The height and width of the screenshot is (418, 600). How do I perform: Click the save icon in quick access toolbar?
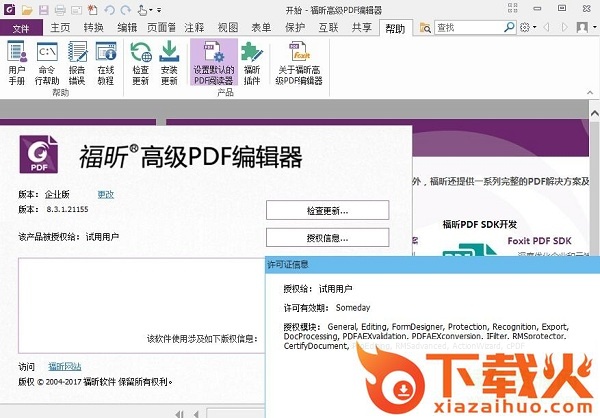(44, 10)
